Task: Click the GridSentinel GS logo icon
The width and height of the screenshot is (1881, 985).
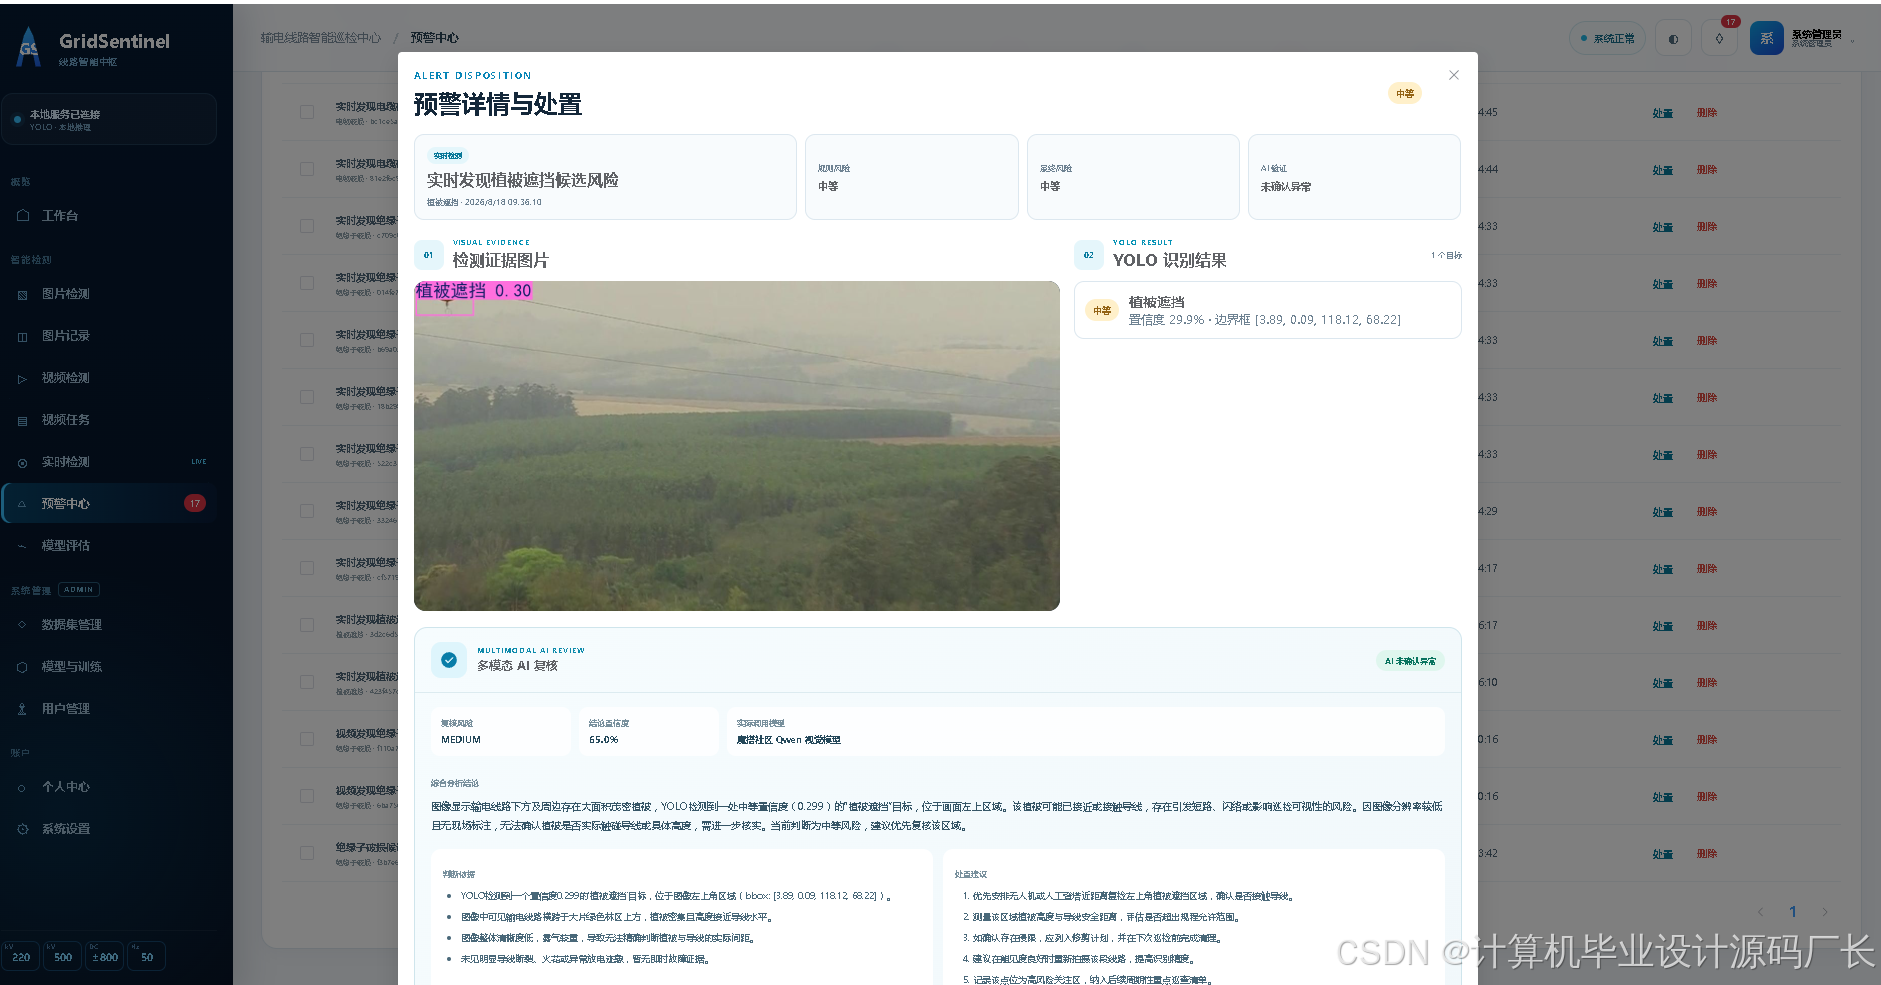Action: 29,47
